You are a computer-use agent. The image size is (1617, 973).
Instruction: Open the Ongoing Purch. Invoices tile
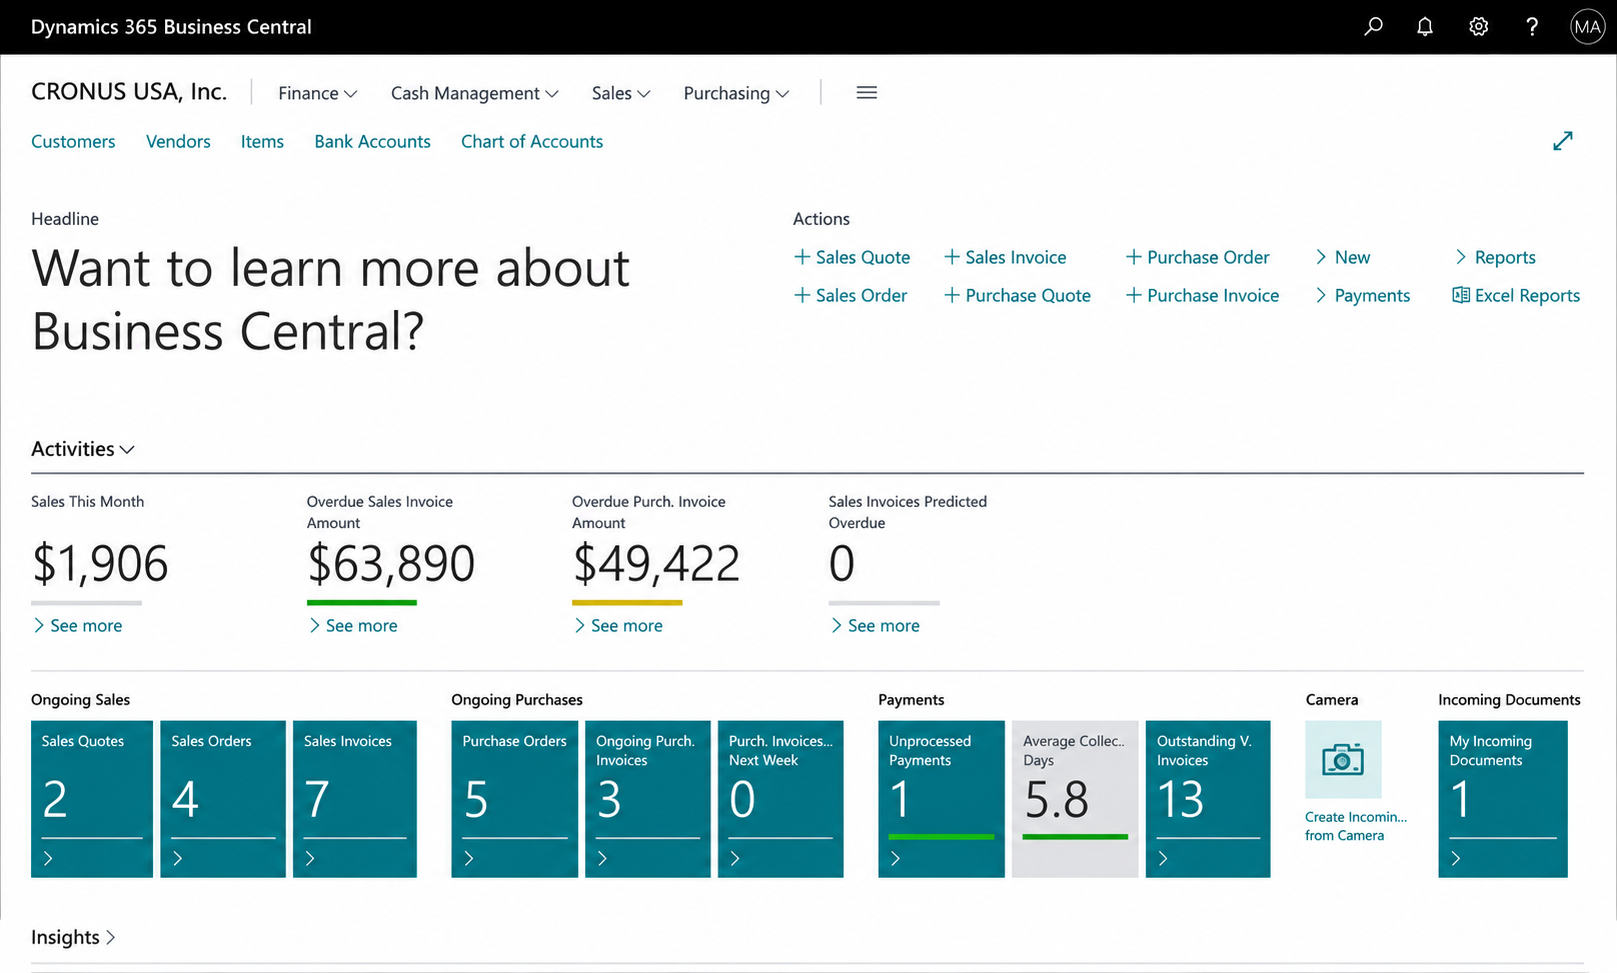coord(648,799)
